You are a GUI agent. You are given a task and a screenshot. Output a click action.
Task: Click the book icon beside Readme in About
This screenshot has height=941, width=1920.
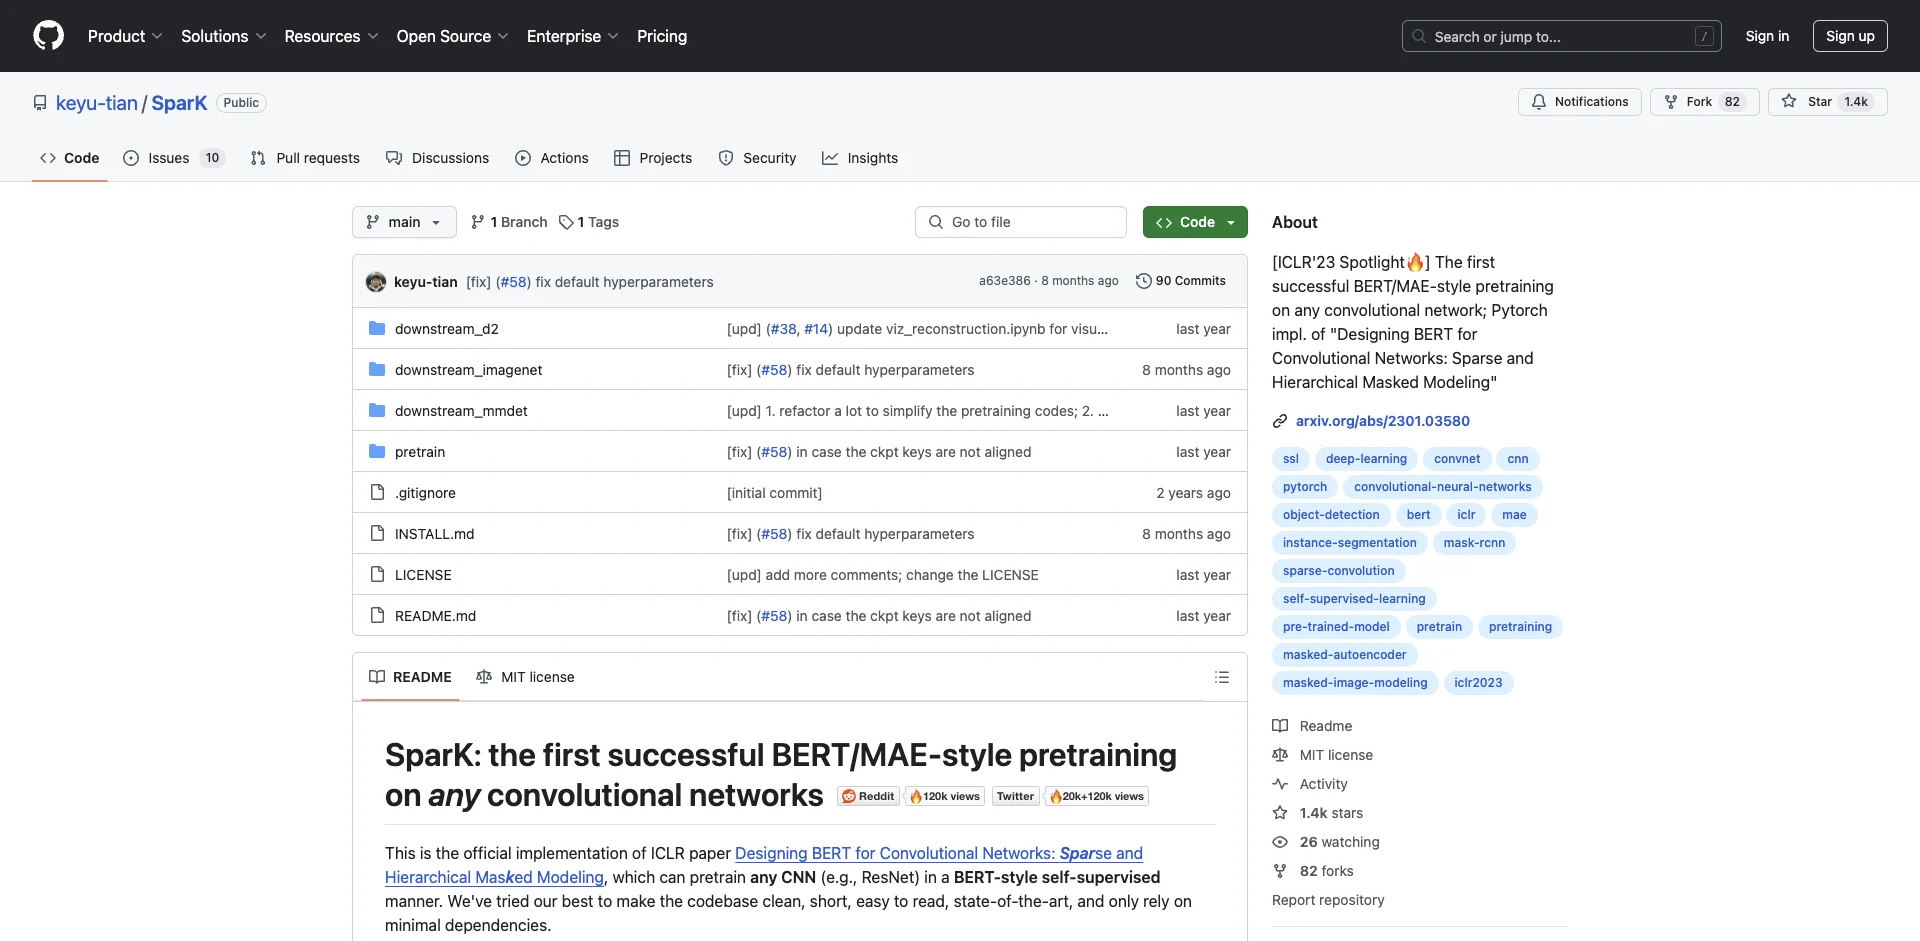pyautogui.click(x=1280, y=726)
